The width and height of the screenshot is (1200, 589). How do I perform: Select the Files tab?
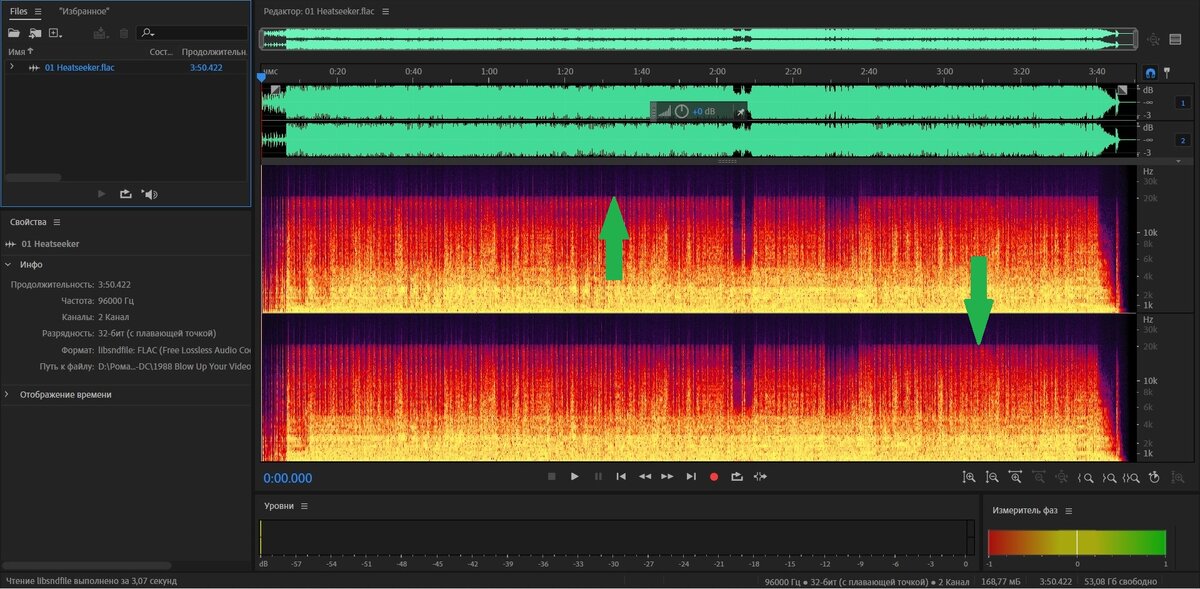point(19,11)
